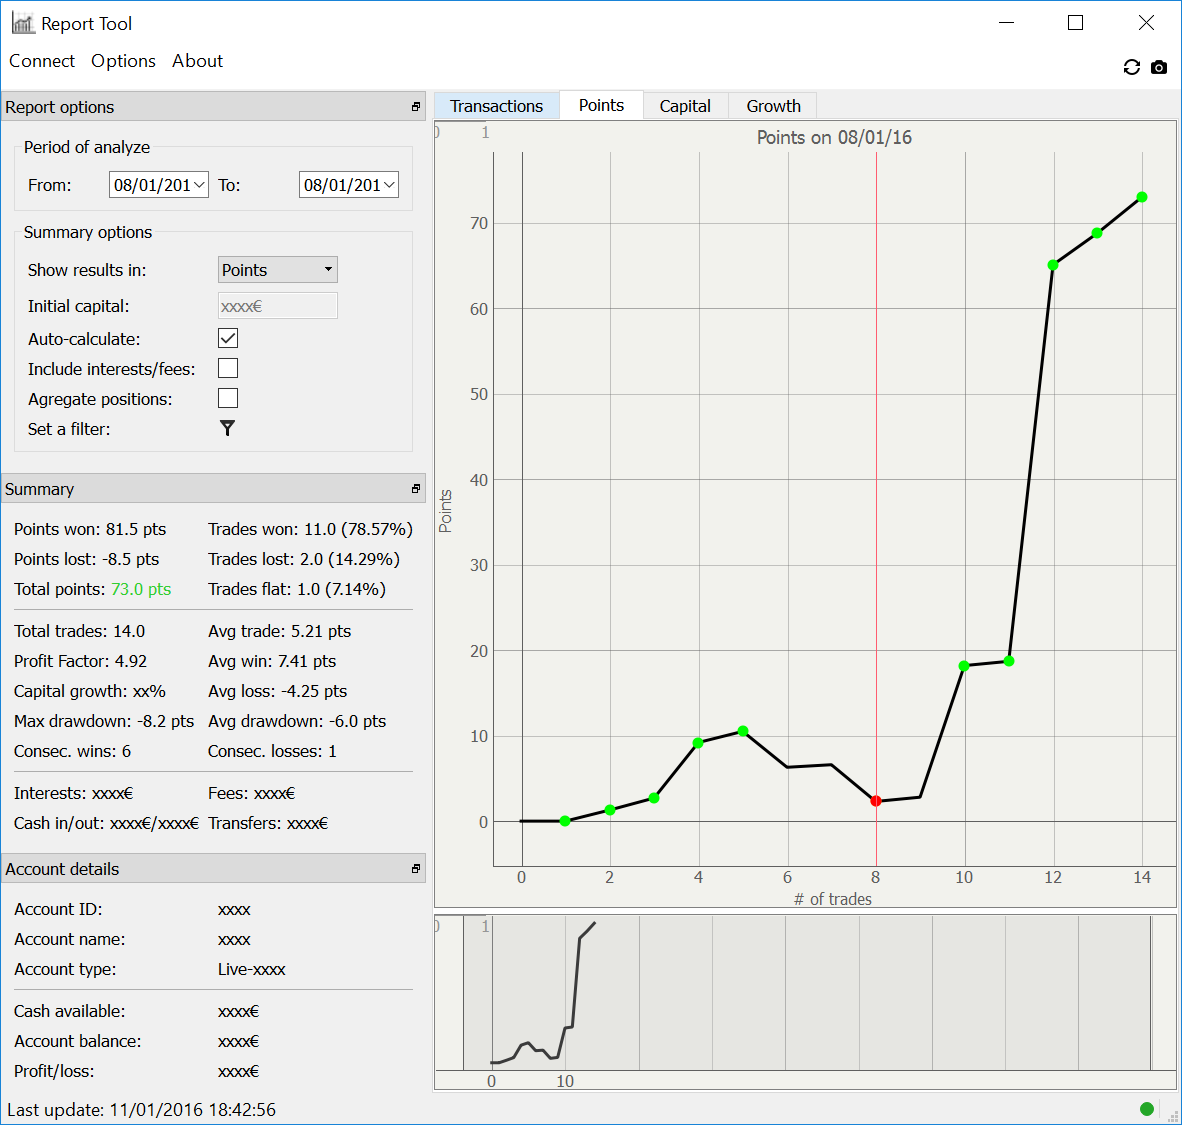The image size is (1182, 1125).
Task: Click the red data point at trade 8
Action: pyautogui.click(x=876, y=801)
